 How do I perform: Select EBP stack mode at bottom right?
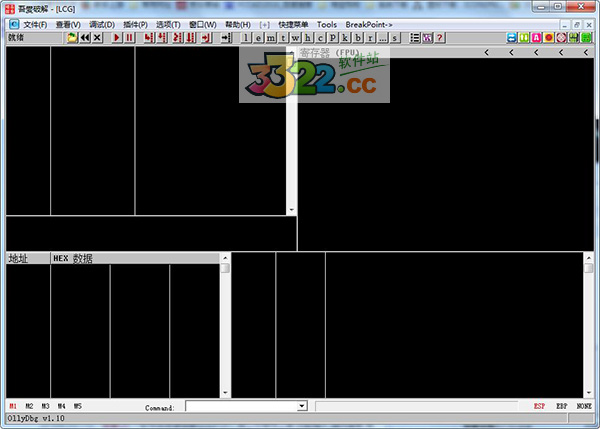point(561,406)
